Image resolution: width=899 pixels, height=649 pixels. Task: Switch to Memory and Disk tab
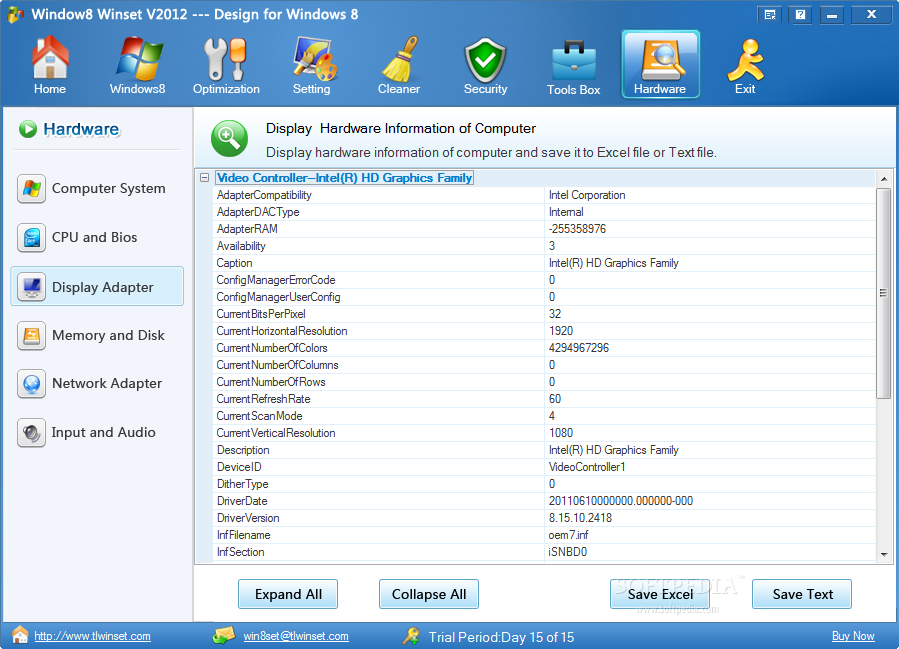(x=97, y=335)
